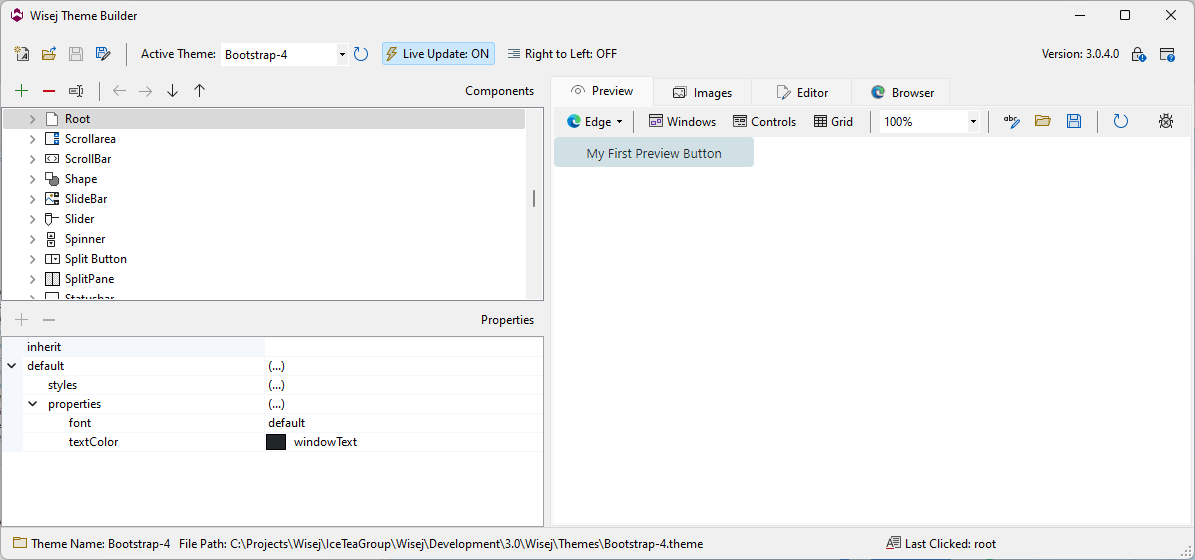Image resolution: width=1195 pixels, height=560 pixels.
Task: Expand the SplitPane tree node
Action: [x=32, y=279]
